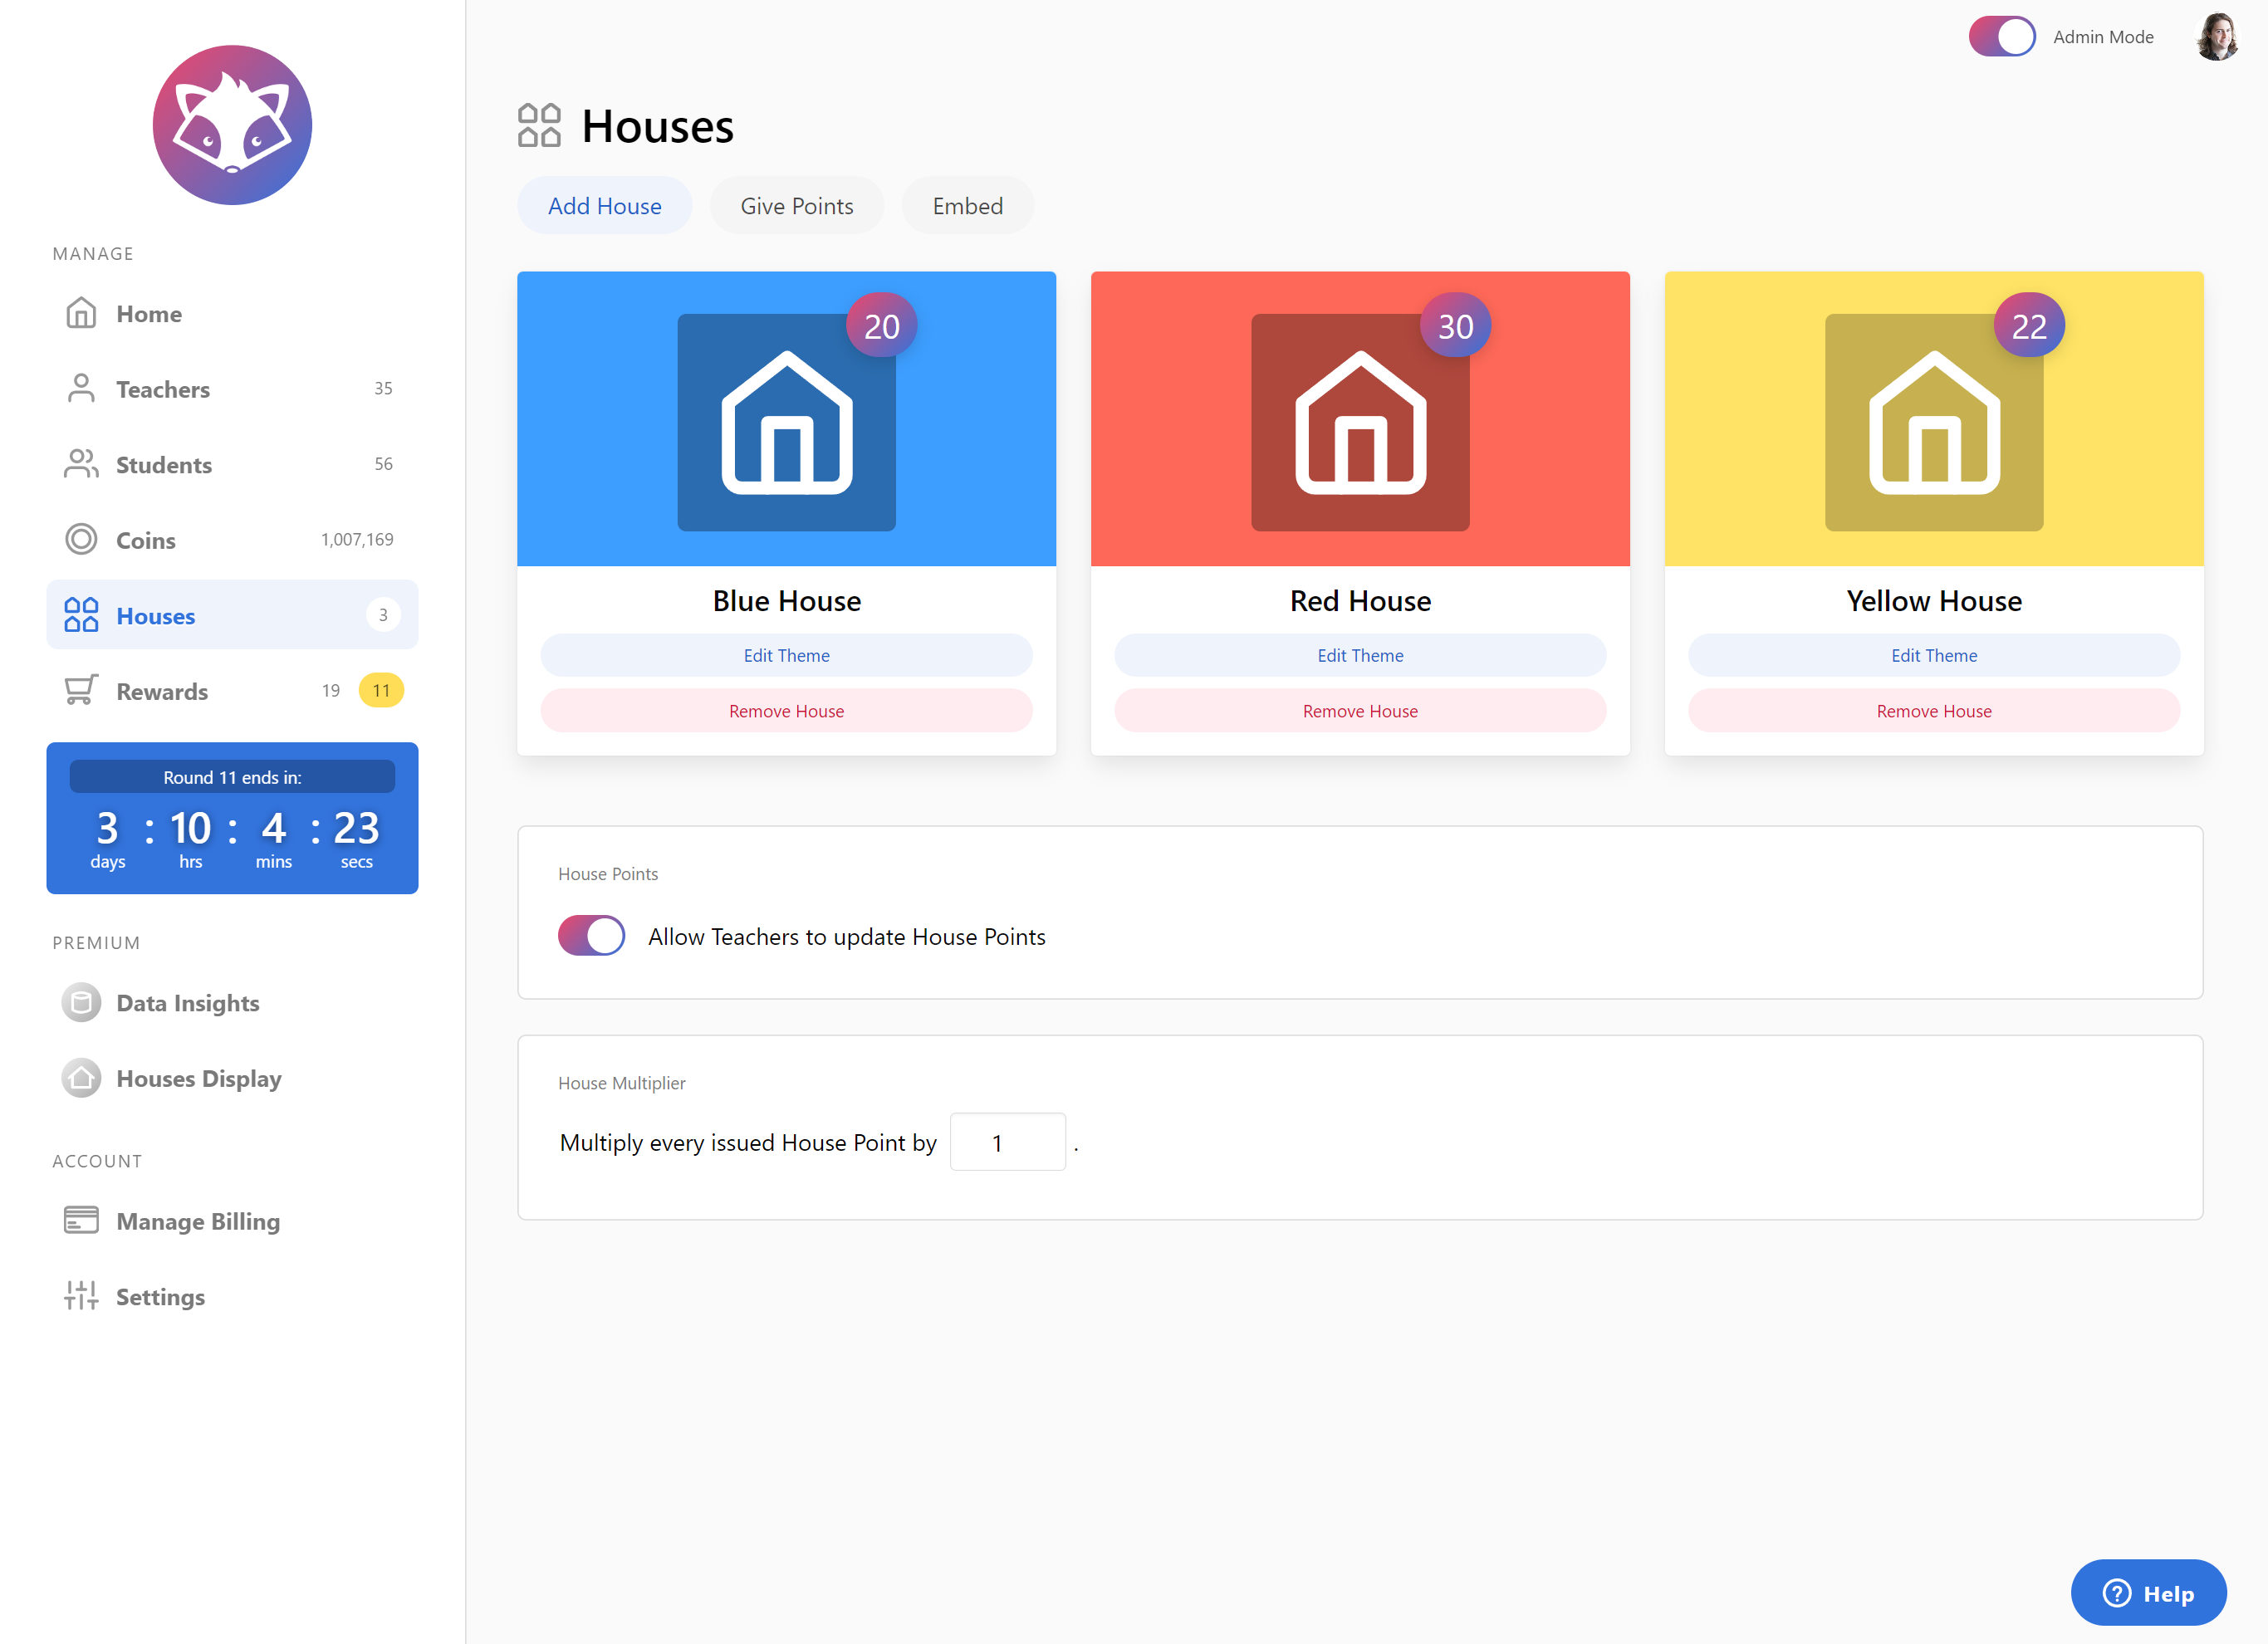Screen dimensions: 2268x1644
Task: Remove the Red House
Action: coord(1359,711)
